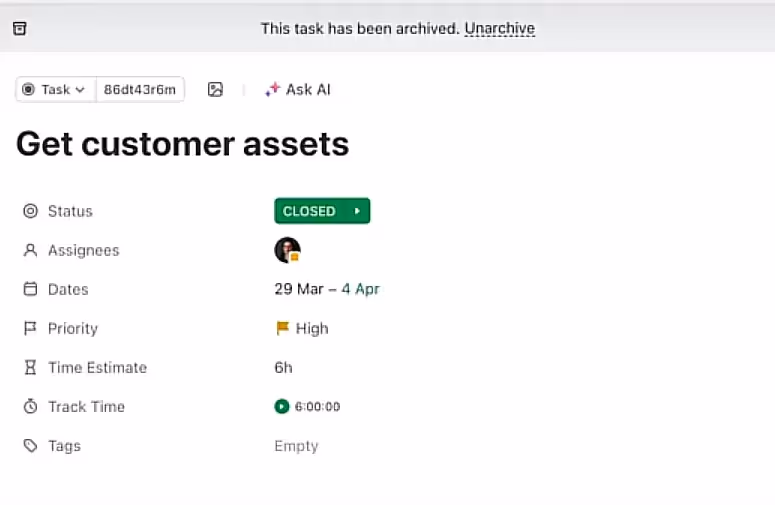Screen dimensions: 775x505
Task: Click the assignee avatar
Action: pos(287,250)
